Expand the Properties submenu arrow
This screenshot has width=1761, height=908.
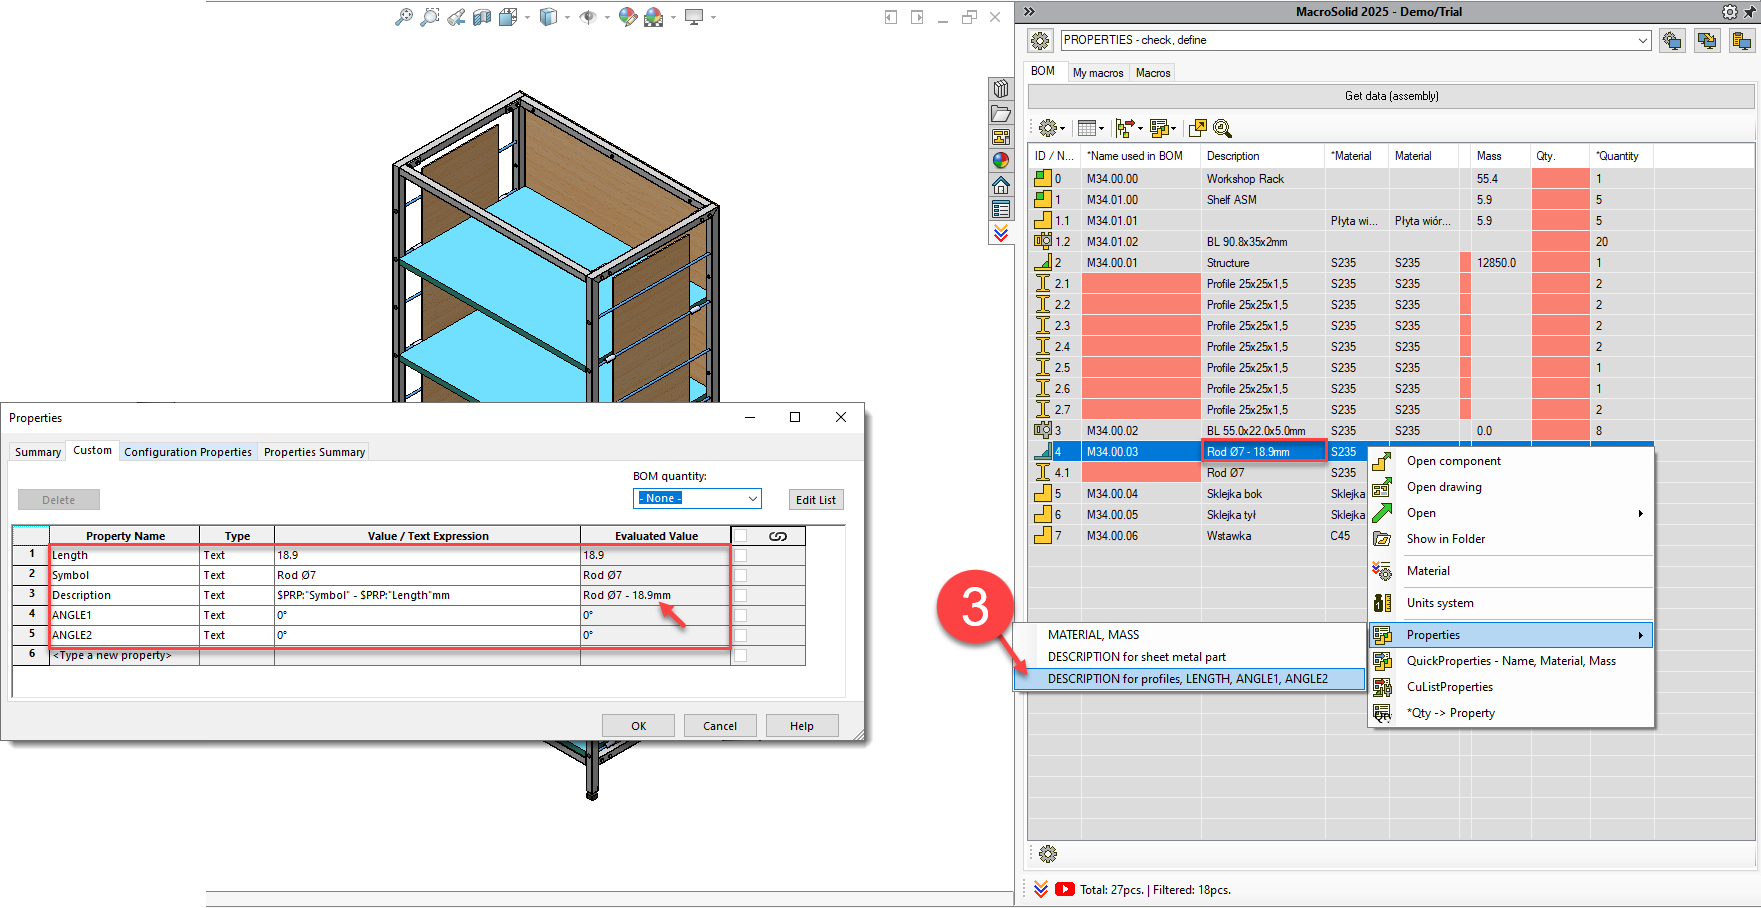[x=1640, y=635]
